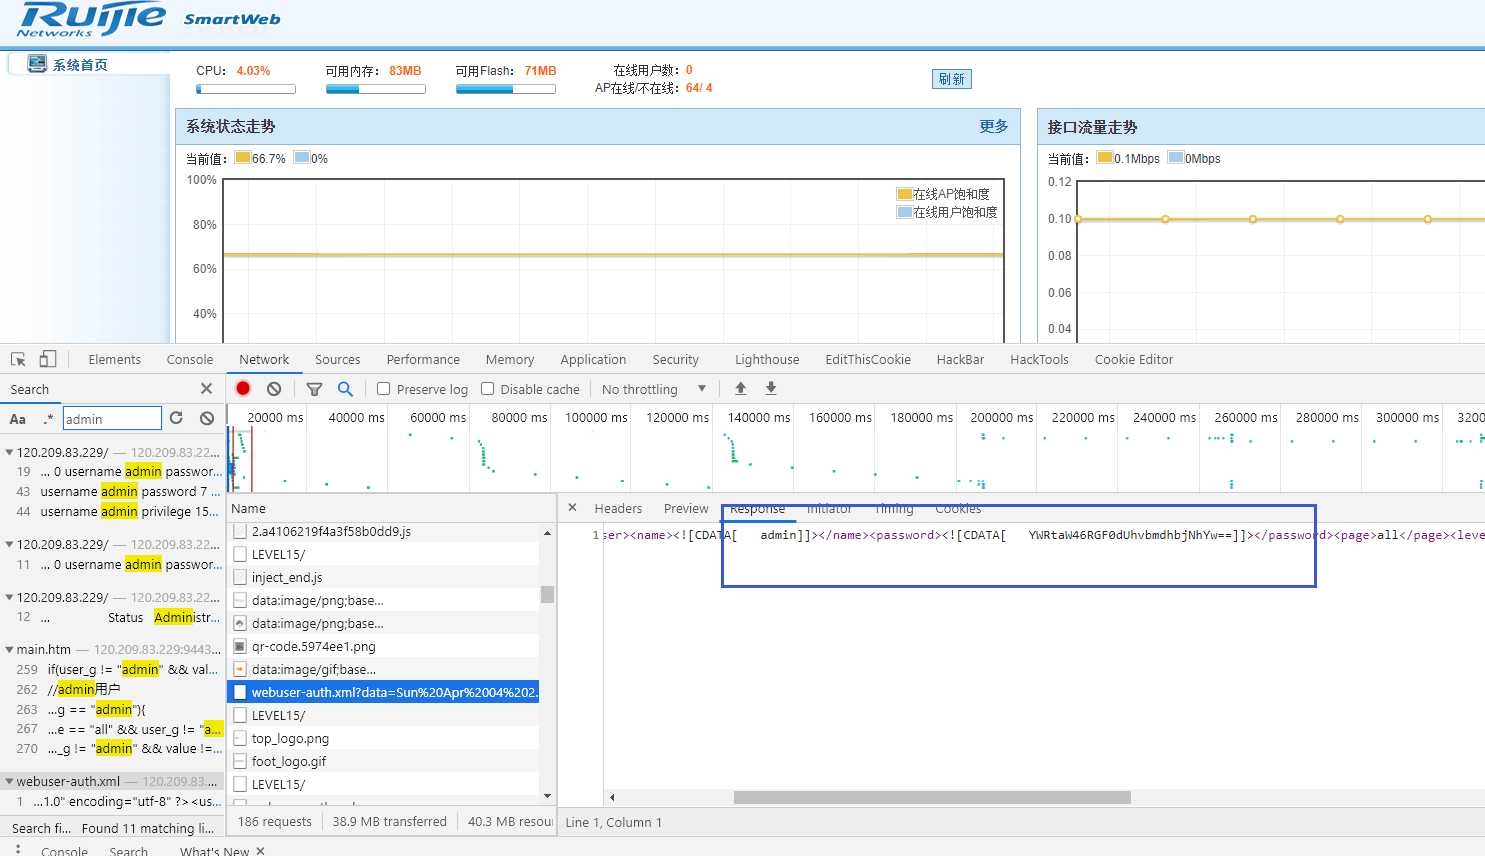Viewport: 1485px width, 856px height.
Task: Switch to the Console tab
Action: (x=190, y=360)
